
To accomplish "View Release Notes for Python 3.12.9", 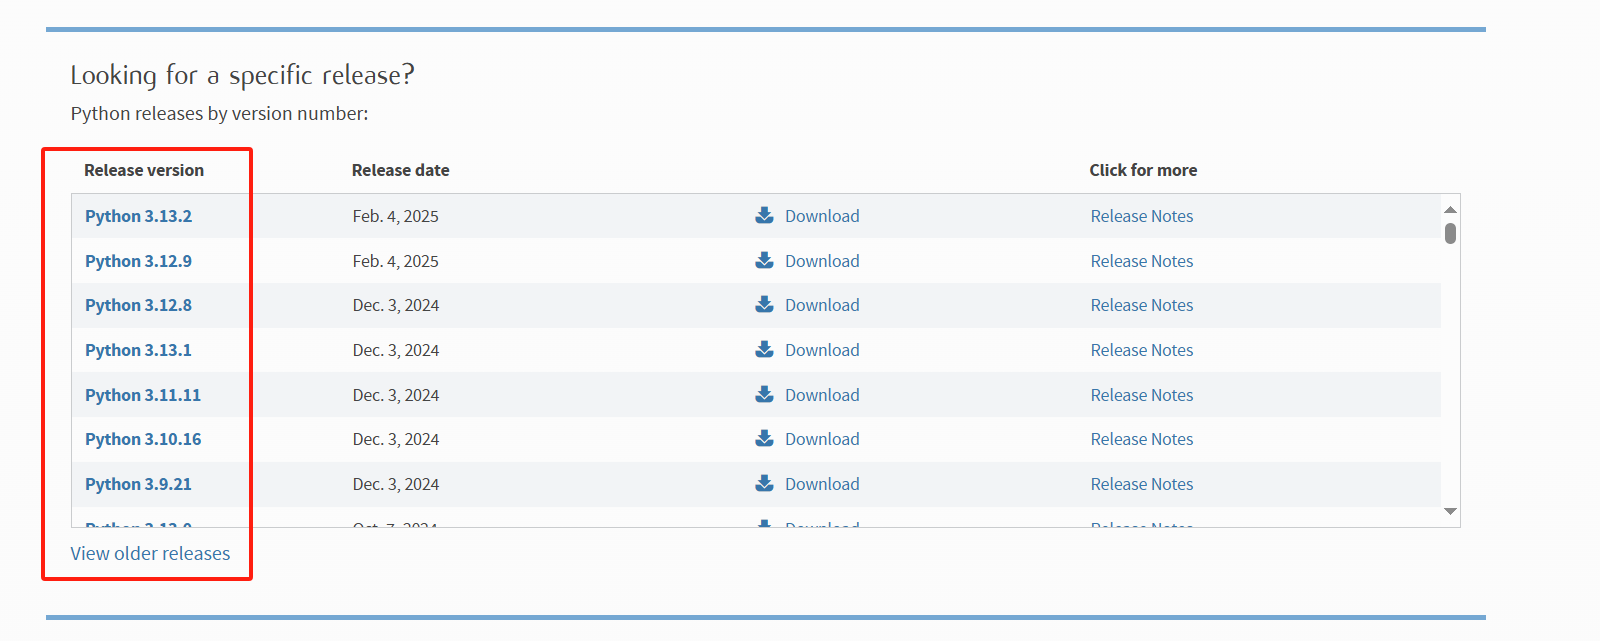I will [x=1142, y=261].
